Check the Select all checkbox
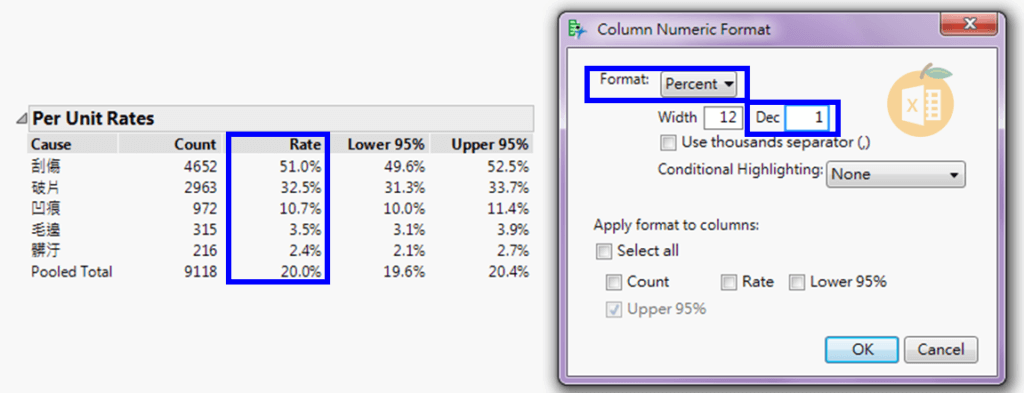 coord(604,251)
